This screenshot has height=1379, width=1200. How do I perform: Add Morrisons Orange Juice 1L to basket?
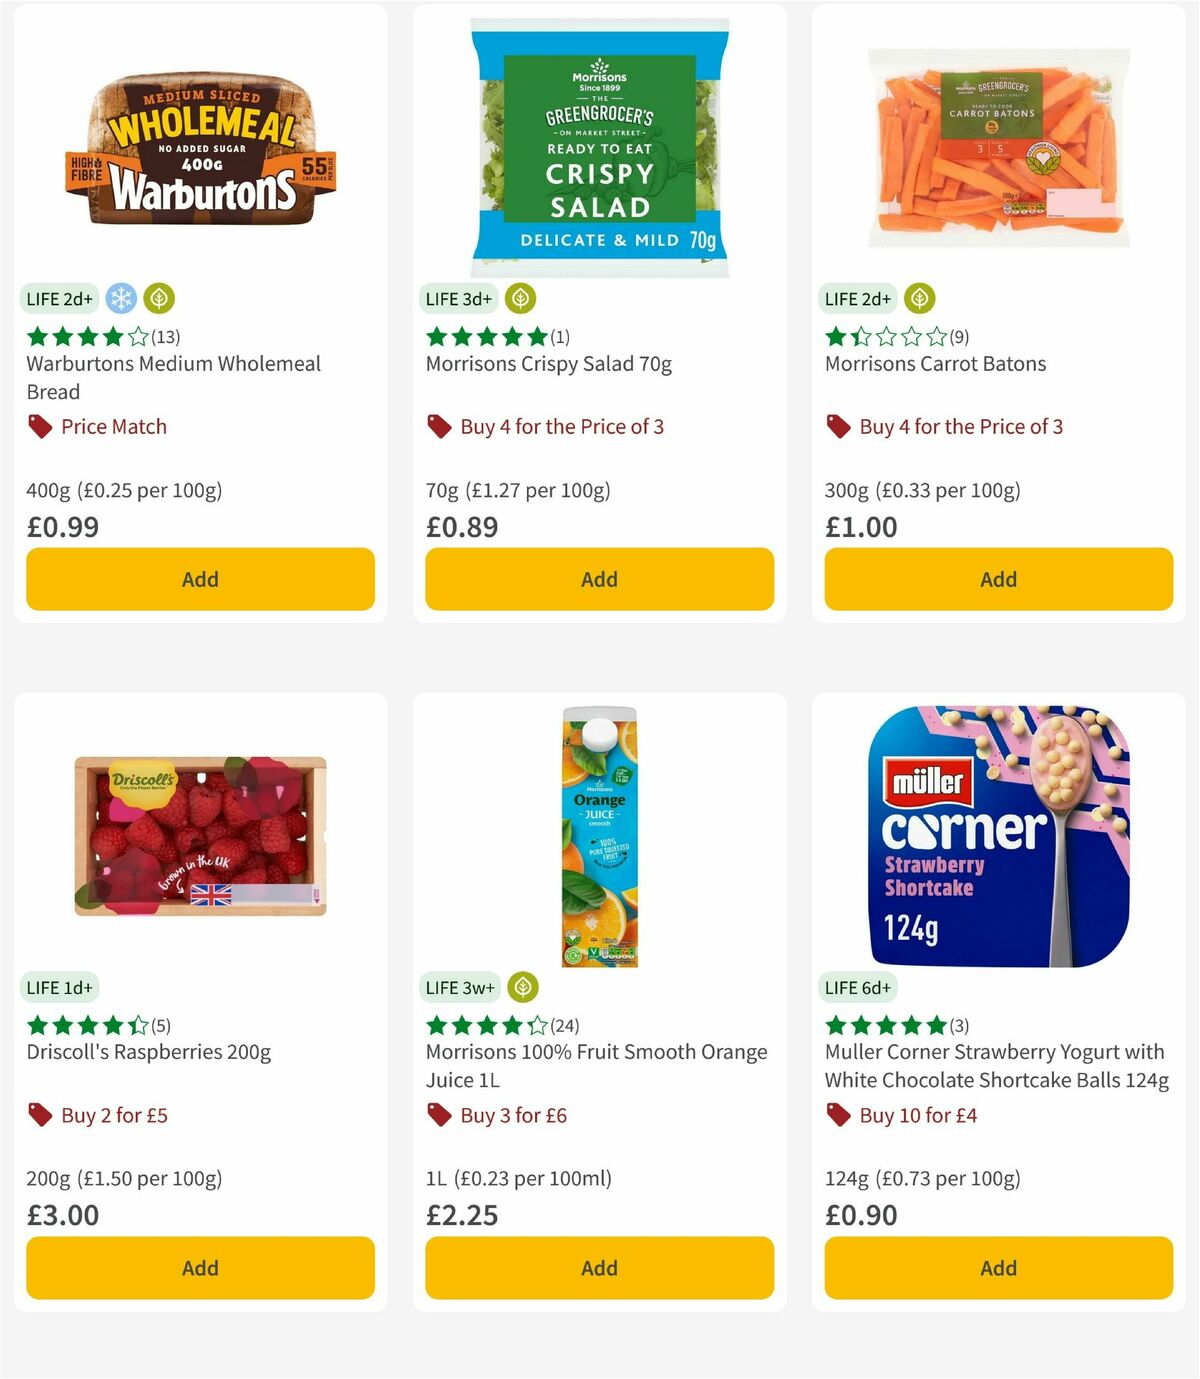(x=598, y=1268)
